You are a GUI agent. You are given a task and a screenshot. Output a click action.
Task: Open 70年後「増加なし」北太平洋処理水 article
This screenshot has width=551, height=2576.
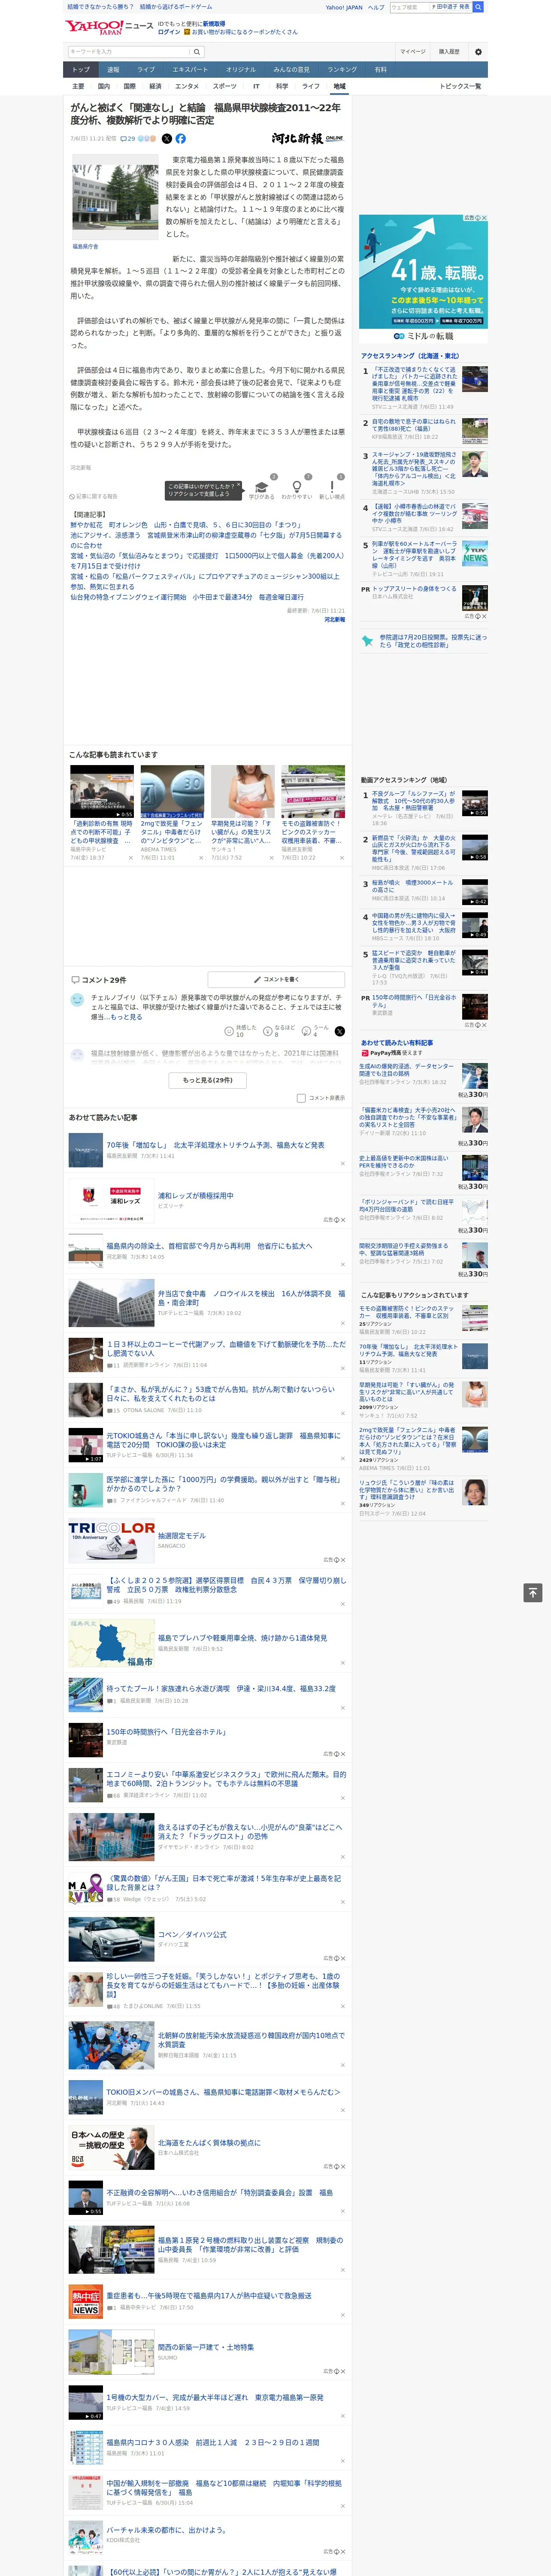pos(215,1145)
